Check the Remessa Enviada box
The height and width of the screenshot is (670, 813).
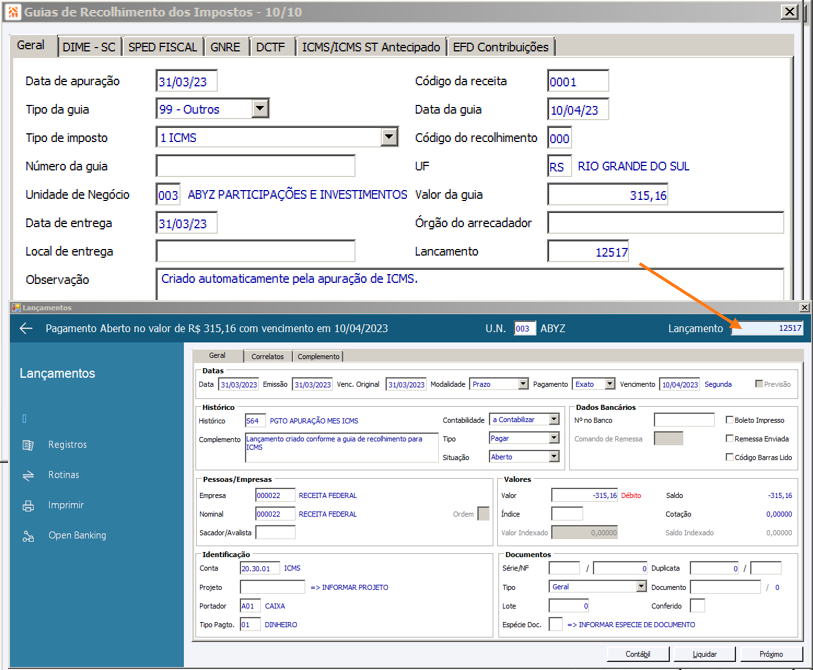730,438
